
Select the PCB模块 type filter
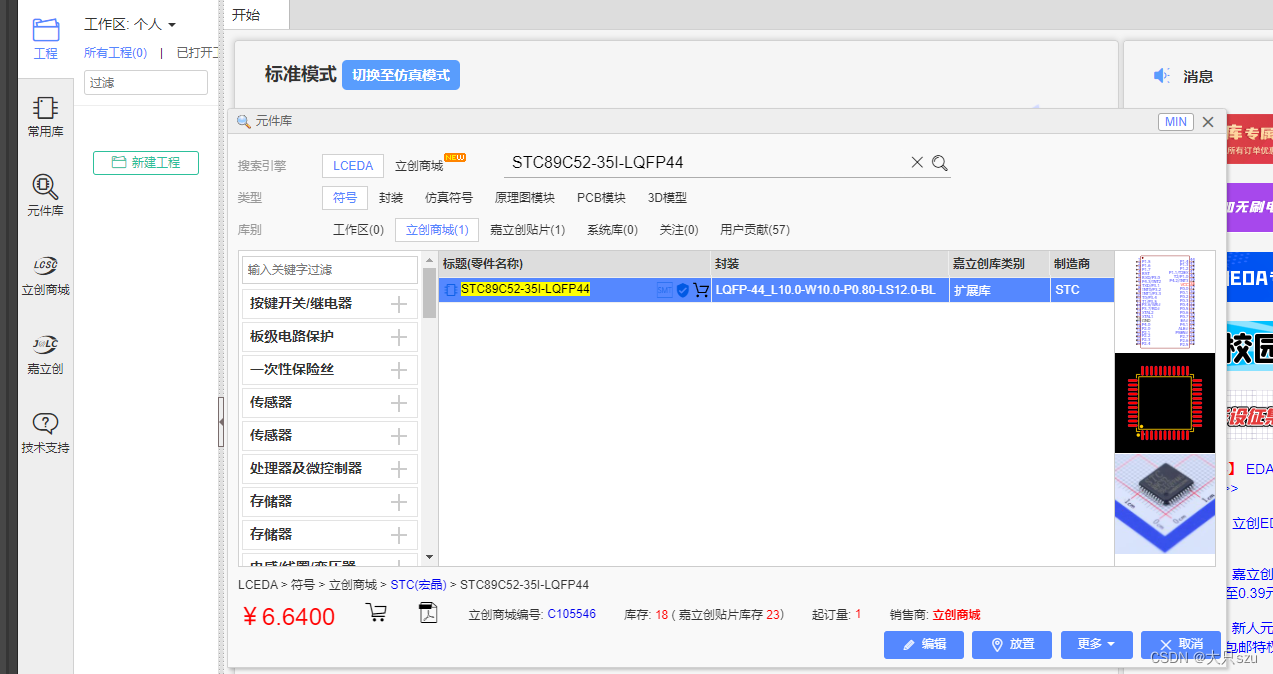[x=601, y=198]
